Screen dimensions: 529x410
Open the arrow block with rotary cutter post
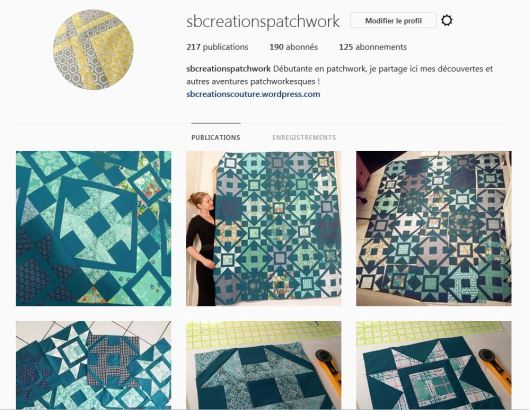click(x=263, y=365)
